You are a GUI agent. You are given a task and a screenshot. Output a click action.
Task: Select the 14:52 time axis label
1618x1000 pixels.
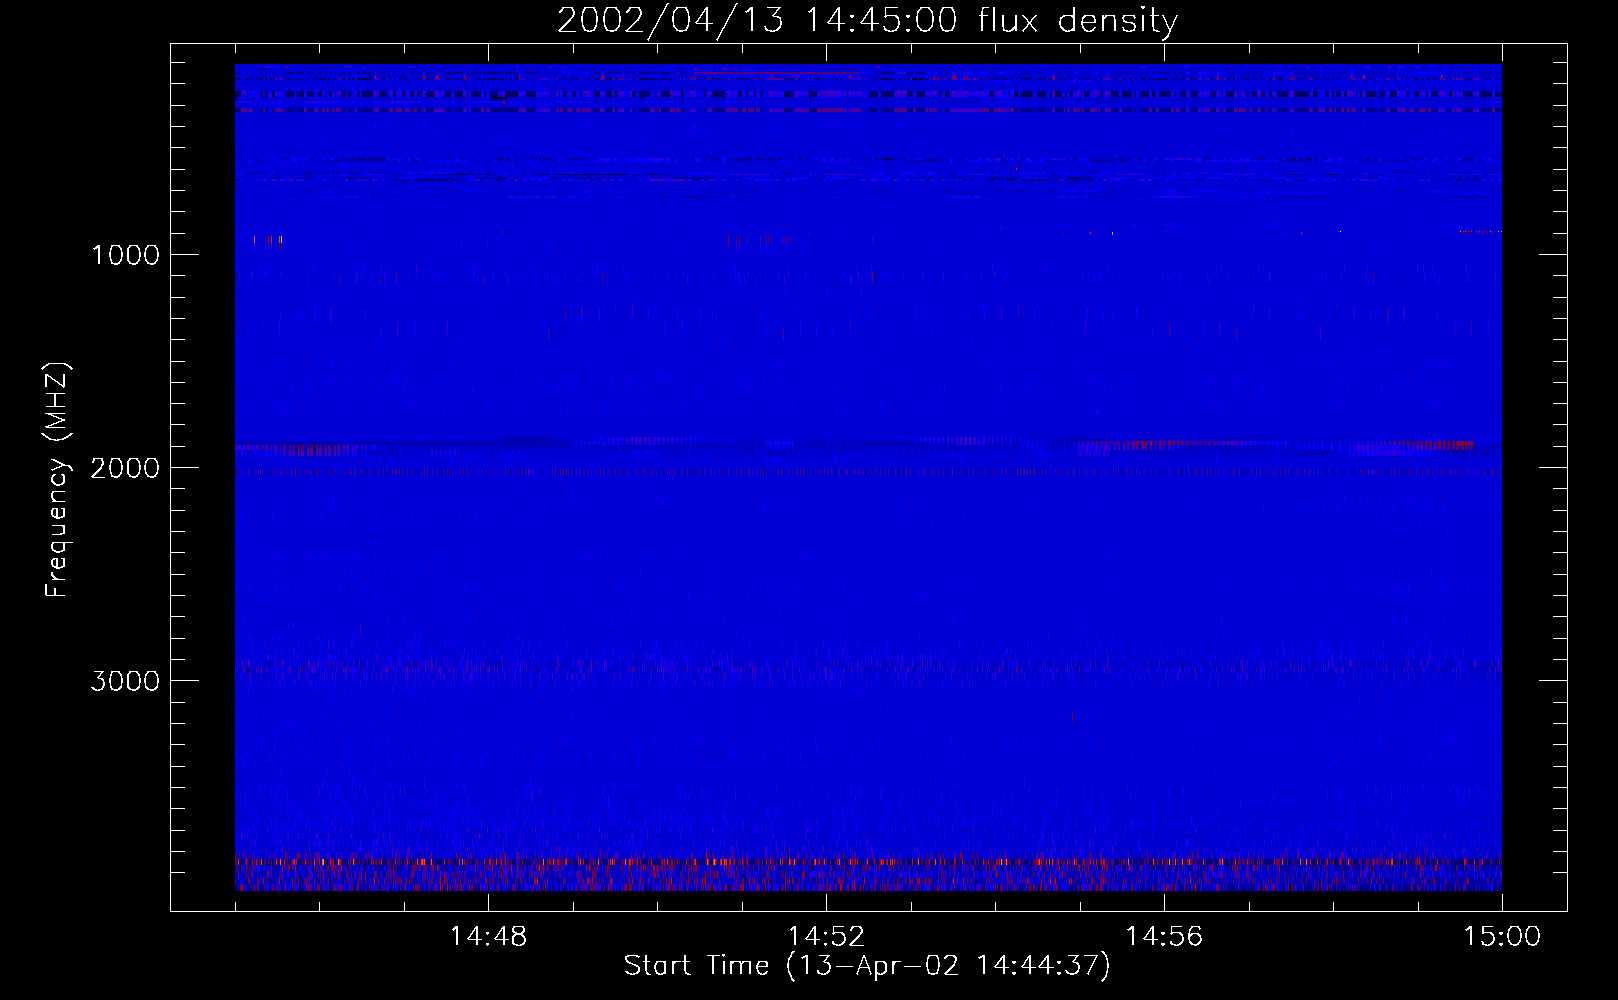(x=826, y=936)
